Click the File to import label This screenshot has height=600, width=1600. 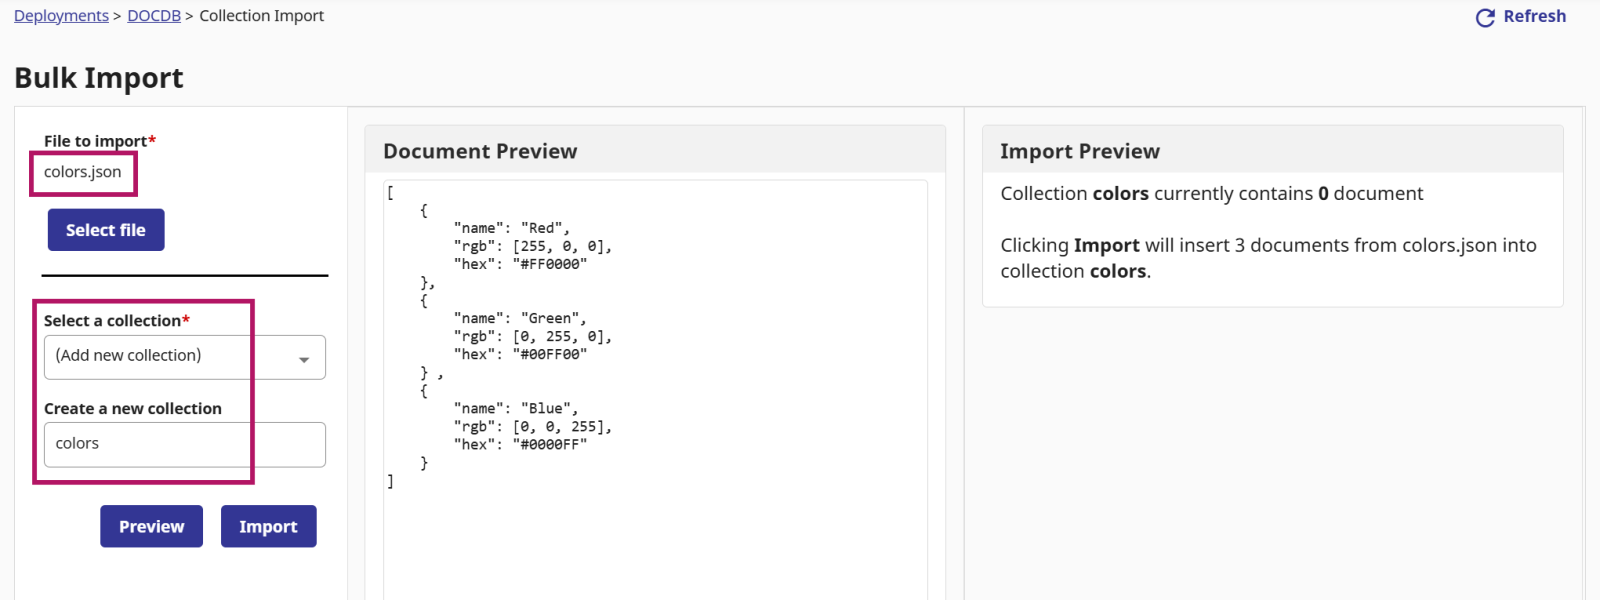click(x=95, y=141)
